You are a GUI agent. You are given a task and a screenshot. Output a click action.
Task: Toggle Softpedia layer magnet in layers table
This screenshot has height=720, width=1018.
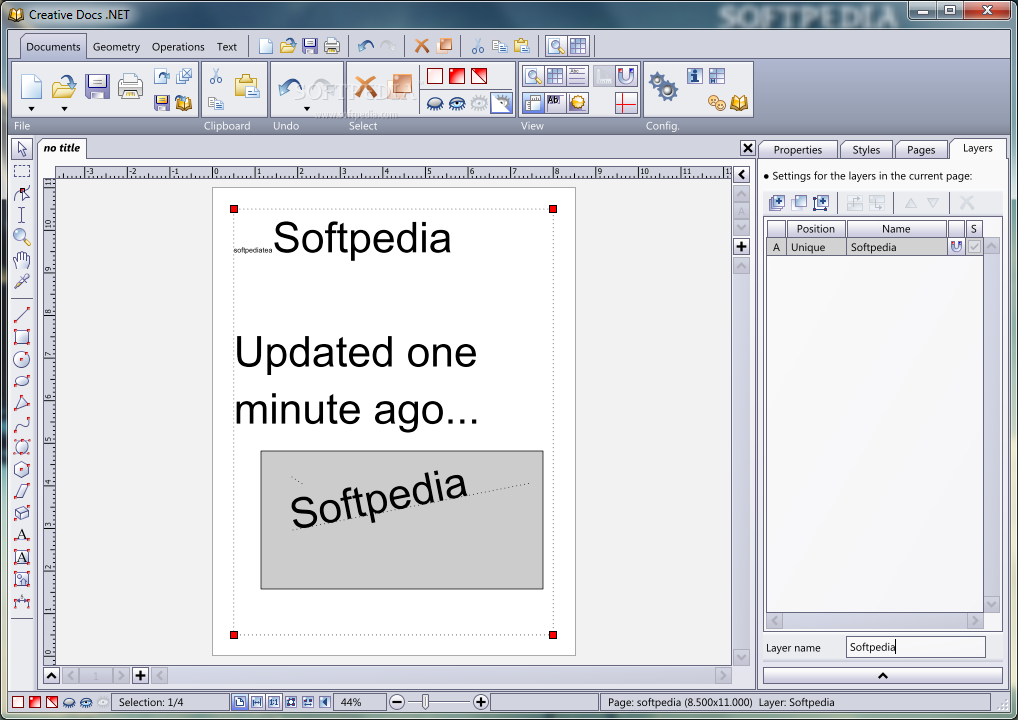pos(956,247)
